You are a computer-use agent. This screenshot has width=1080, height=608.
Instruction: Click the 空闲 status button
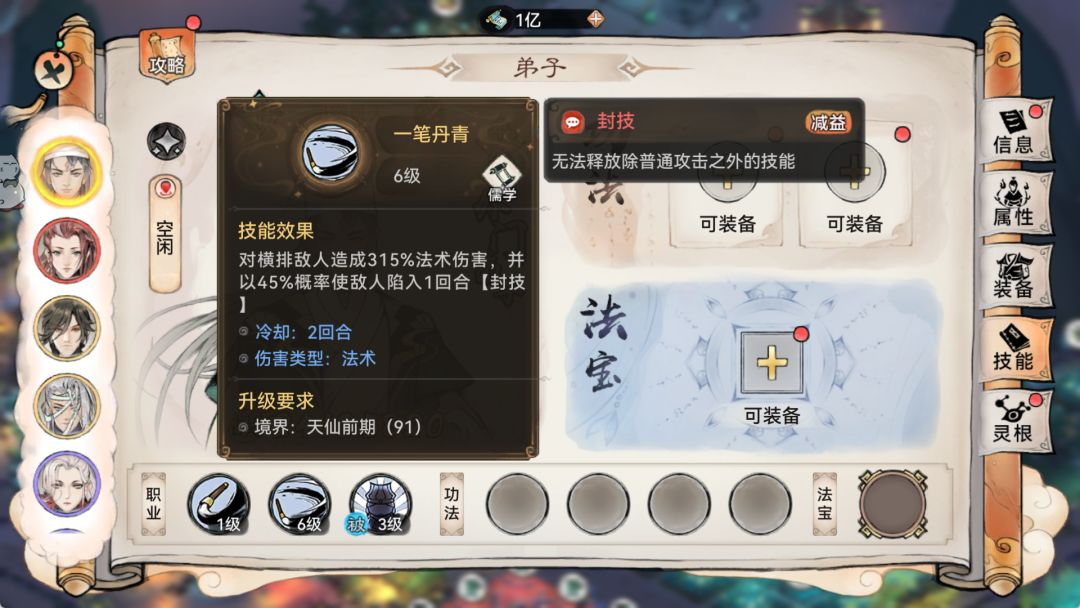(165, 234)
